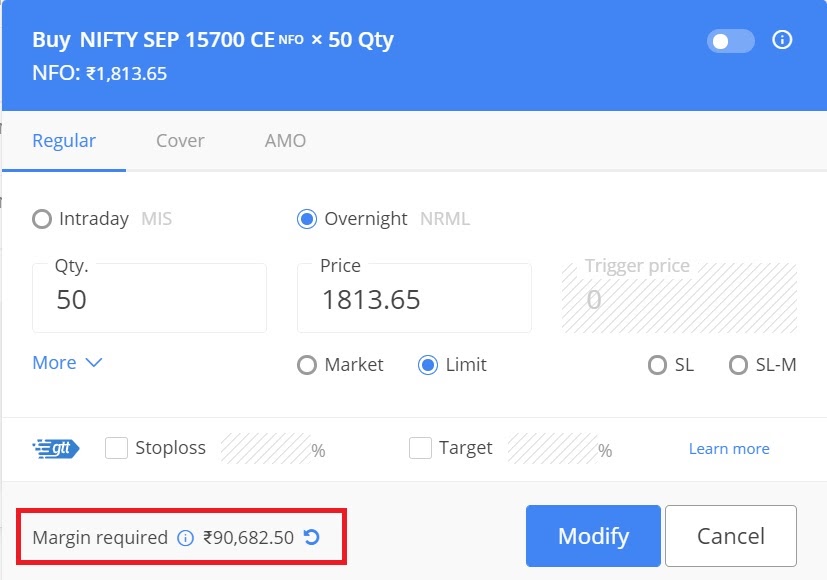Open the Learn more link

tap(729, 449)
